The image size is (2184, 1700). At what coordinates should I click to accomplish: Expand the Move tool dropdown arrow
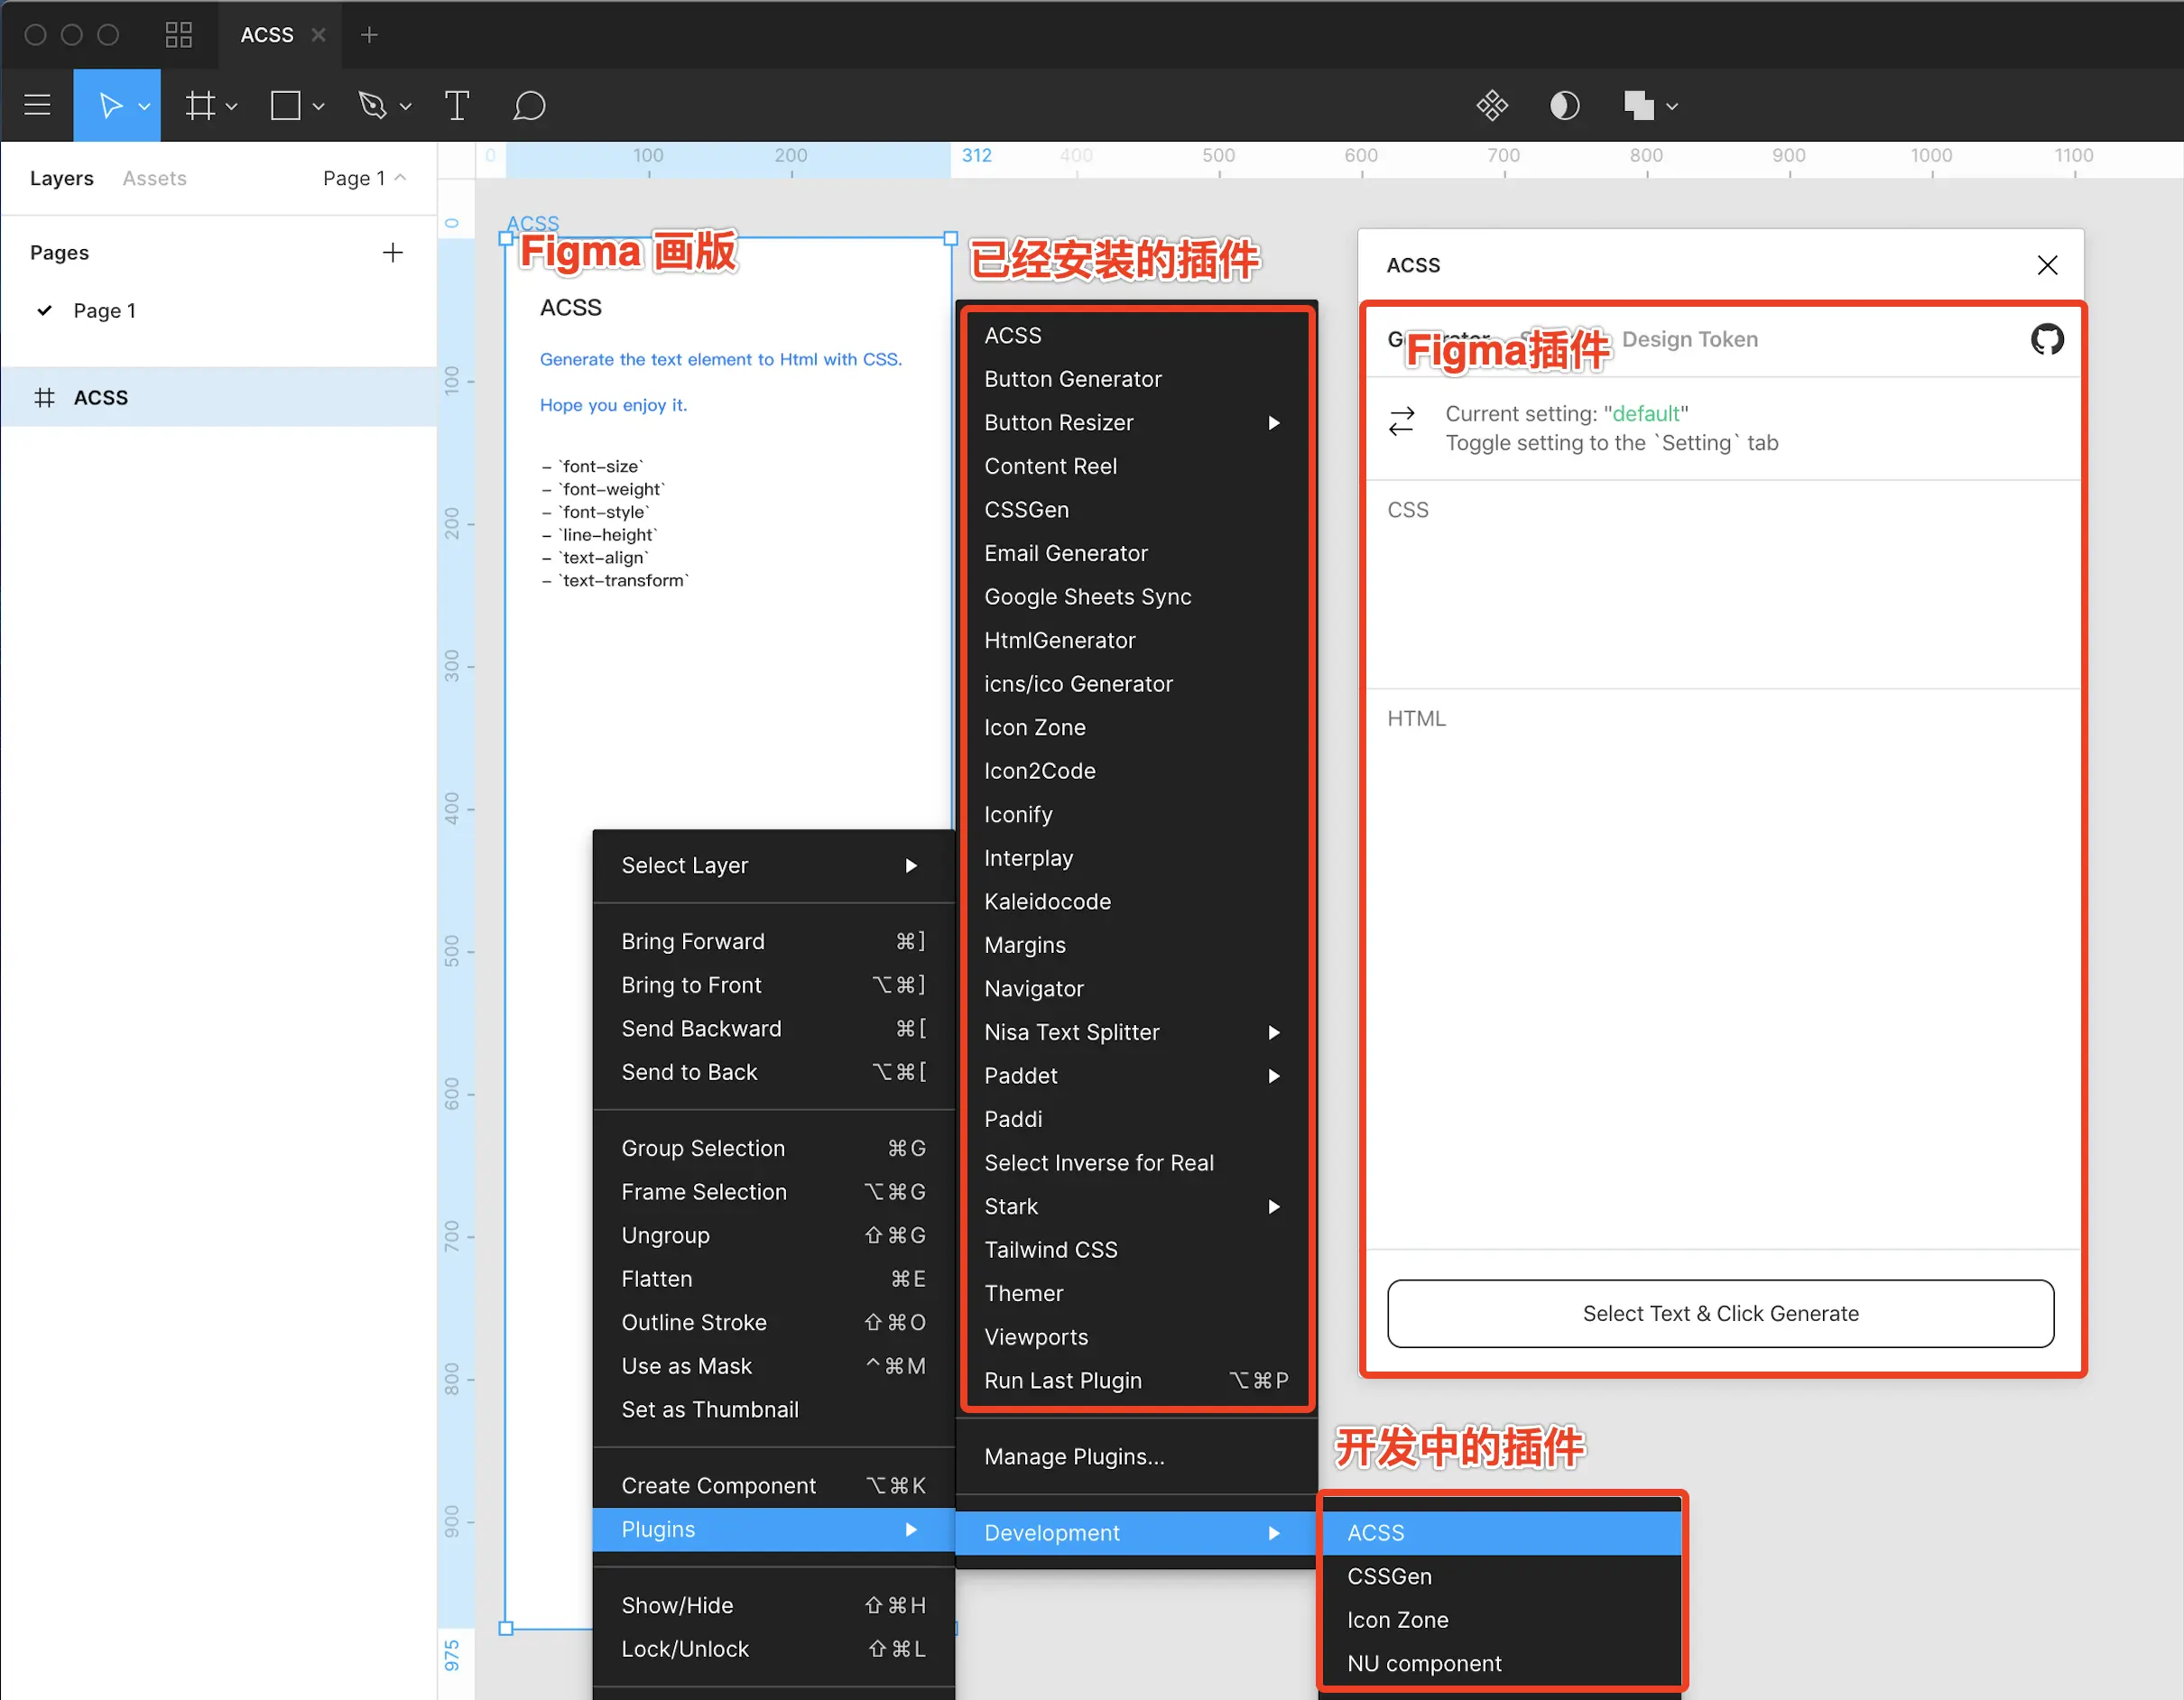click(145, 106)
